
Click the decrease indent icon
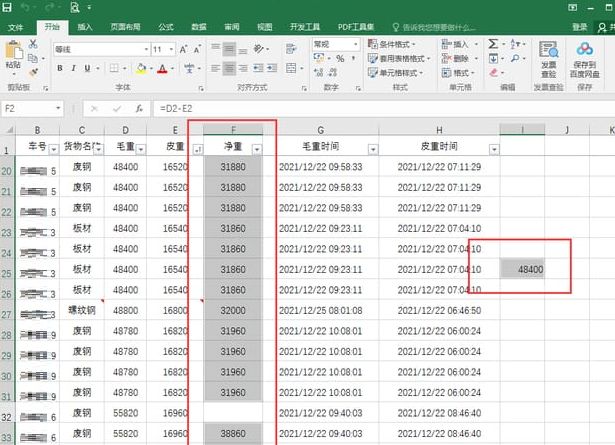click(258, 68)
